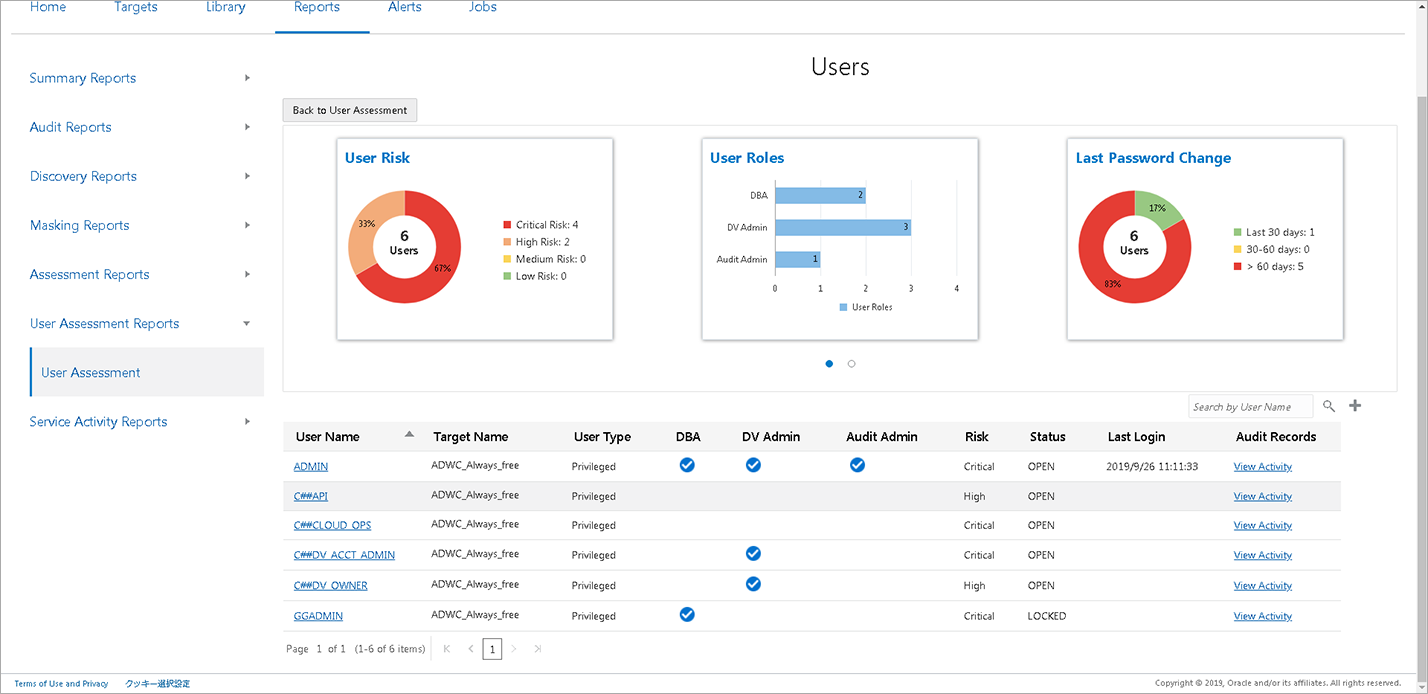Click the previous-page pagination arrow
1428x694 pixels.
point(470,649)
